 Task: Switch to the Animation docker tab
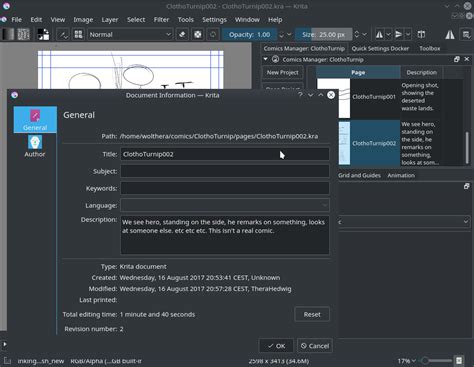(401, 175)
